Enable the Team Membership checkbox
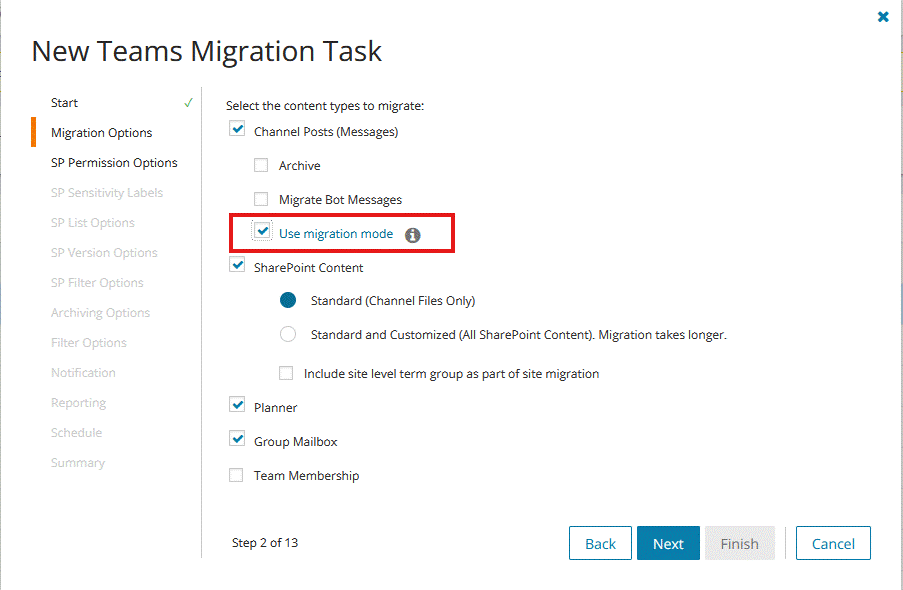 click(236, 475)
